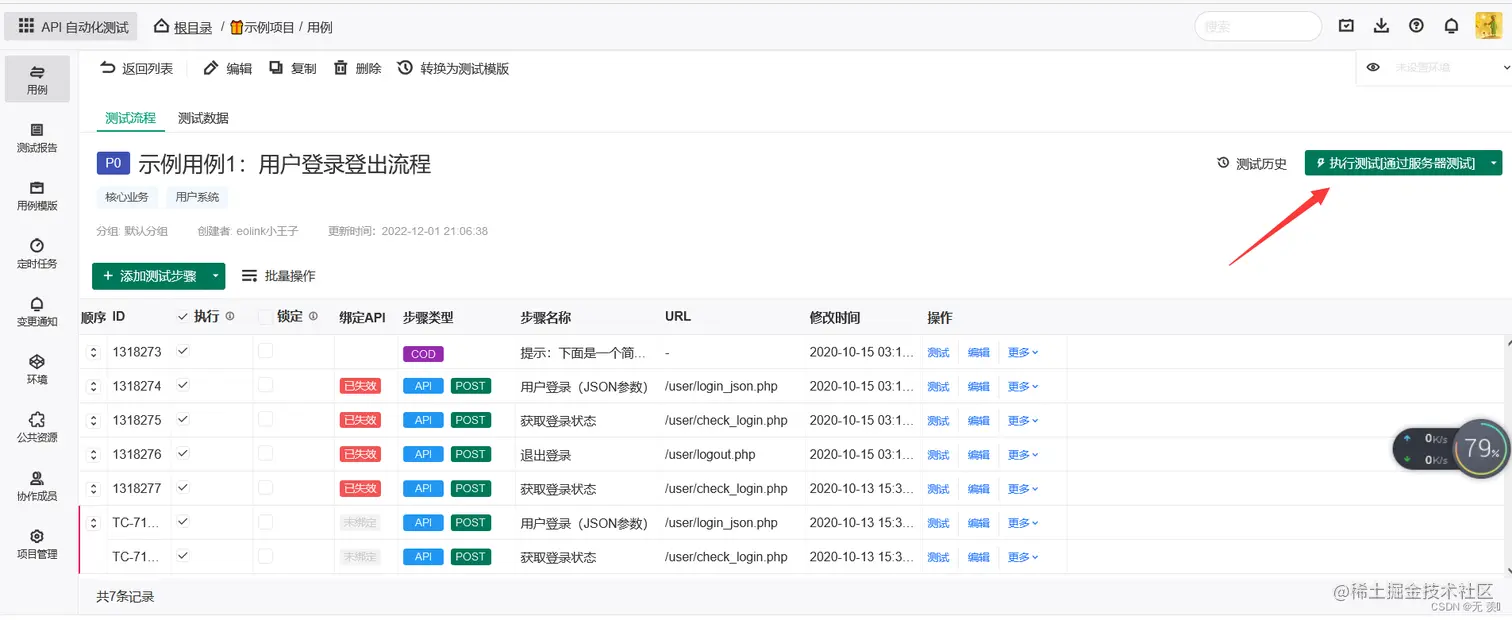Screen dimensions: 1512x620
Task: Open 协作成员 in left sidebar
Action: coord(37,486)
